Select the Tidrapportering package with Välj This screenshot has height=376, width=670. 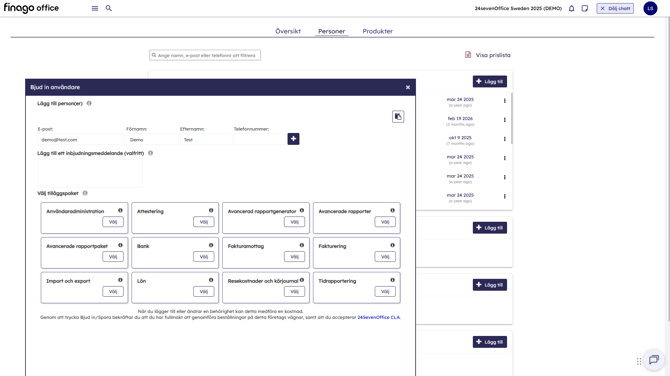tap(385, 291)
